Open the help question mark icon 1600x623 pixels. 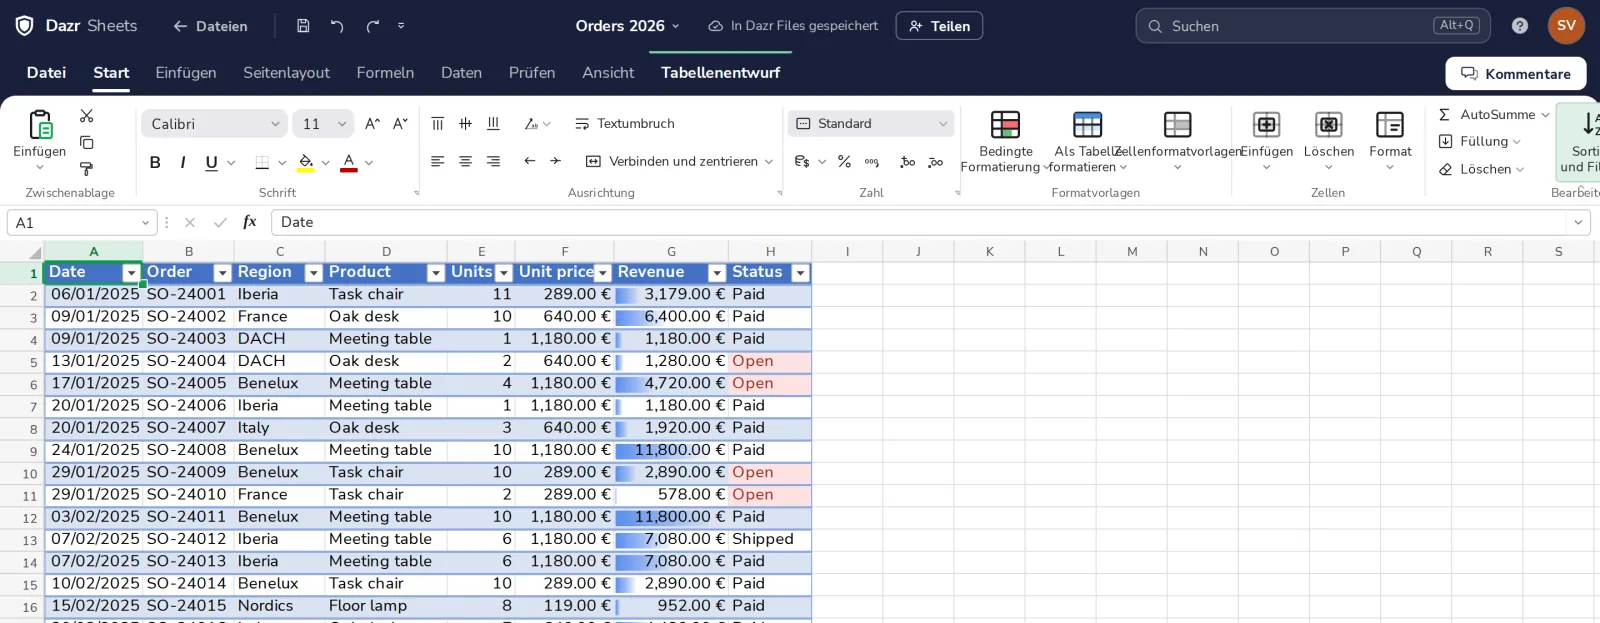pos(1520,26)
